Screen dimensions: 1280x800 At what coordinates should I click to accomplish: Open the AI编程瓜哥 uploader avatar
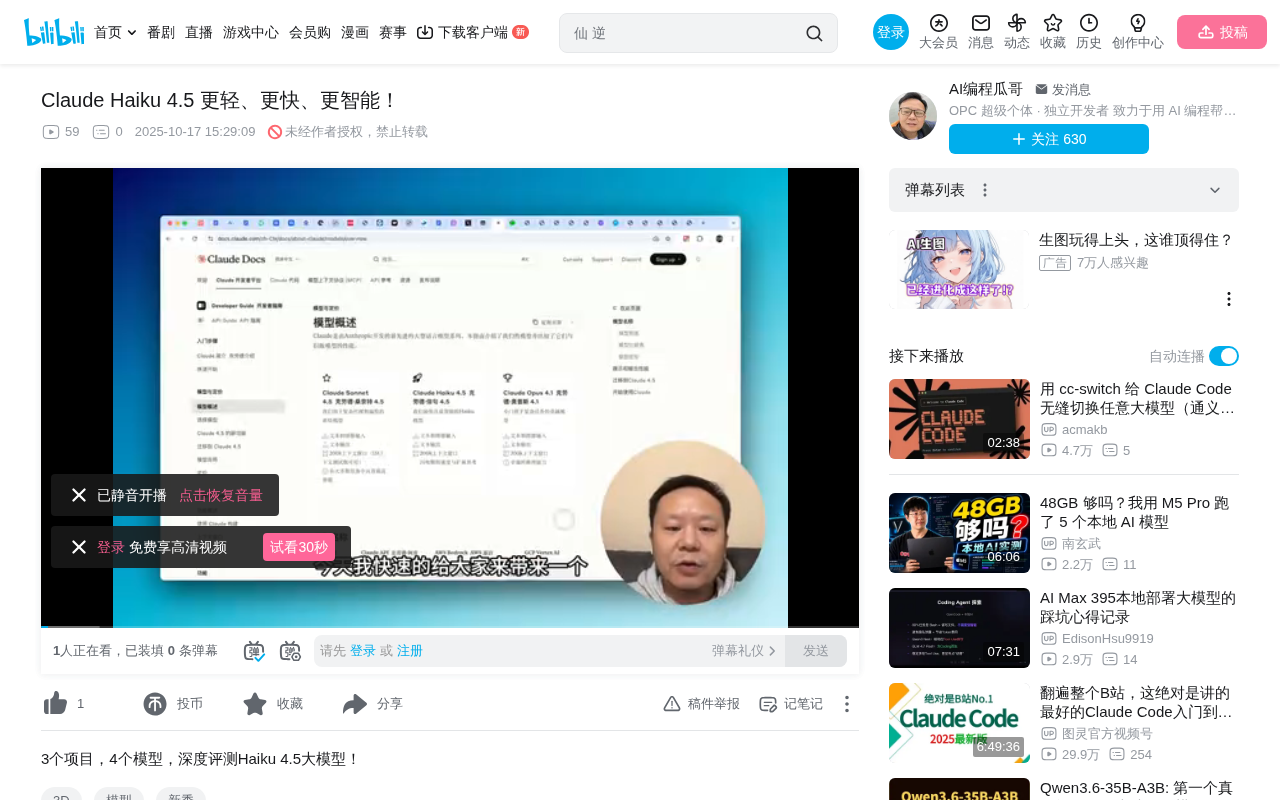click(x=913, y=116)
